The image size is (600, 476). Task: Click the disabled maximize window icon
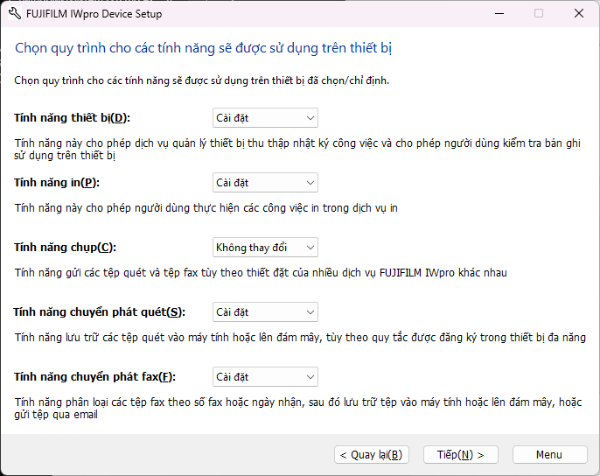coord(538,13)
